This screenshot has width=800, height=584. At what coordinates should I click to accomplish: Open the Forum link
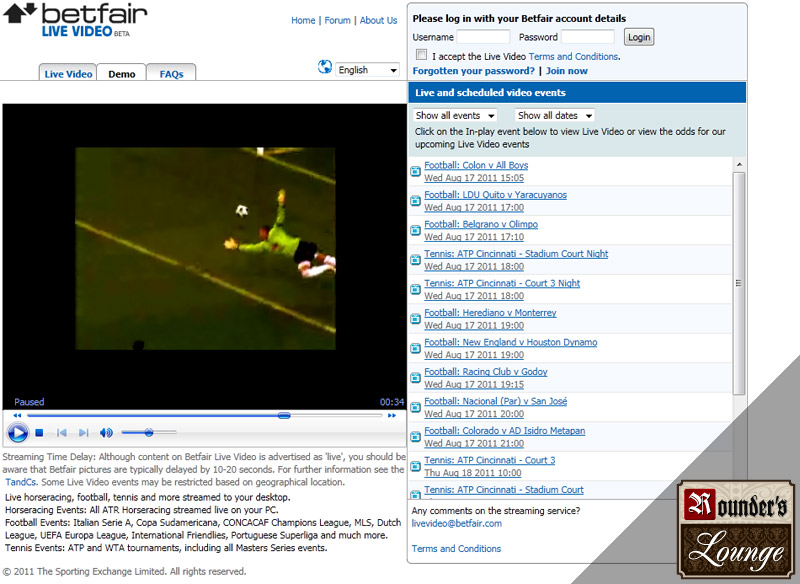pyautogui.click(x=337, y=20)
